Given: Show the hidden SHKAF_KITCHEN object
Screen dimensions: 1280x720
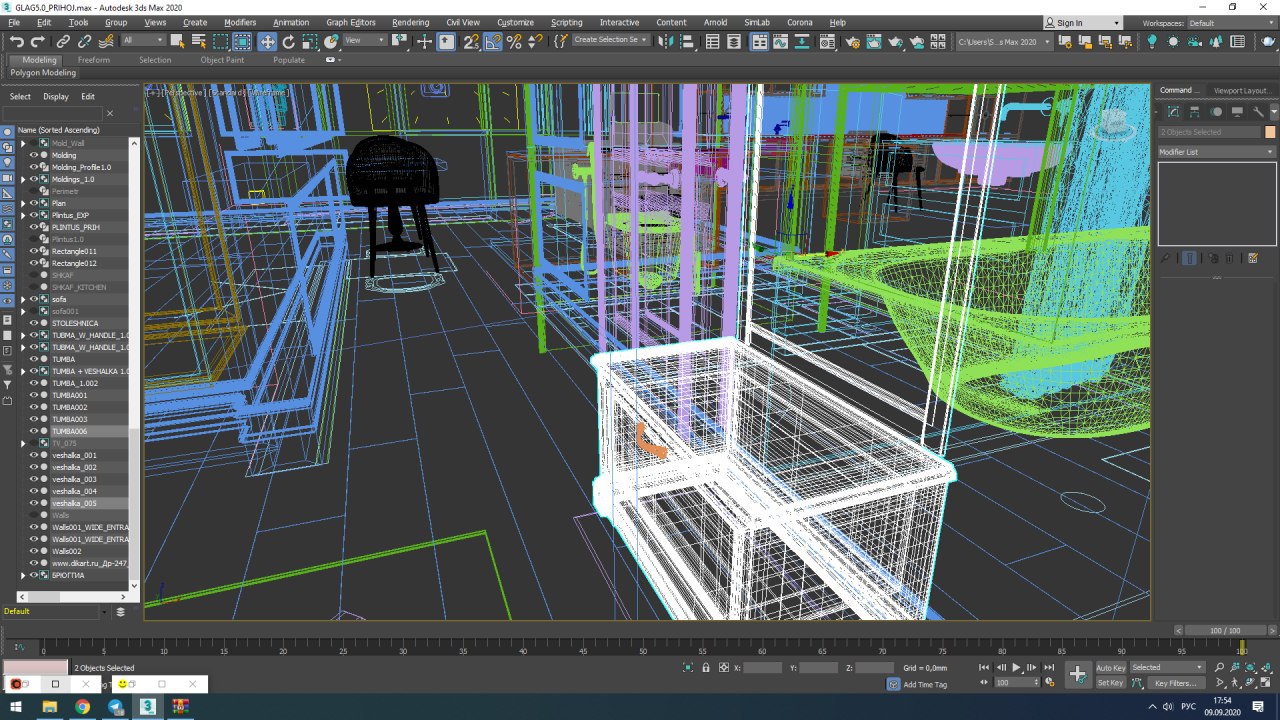Looking at the screenshot, I should [33, 287].
